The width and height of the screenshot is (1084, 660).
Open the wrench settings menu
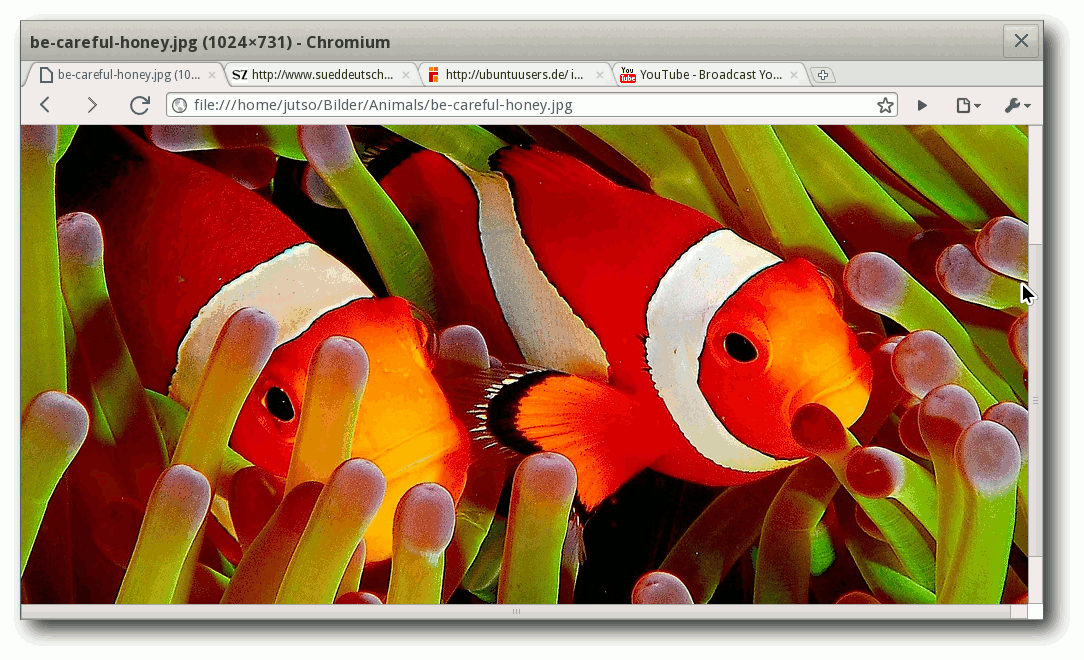click(x=1016, y=105)
